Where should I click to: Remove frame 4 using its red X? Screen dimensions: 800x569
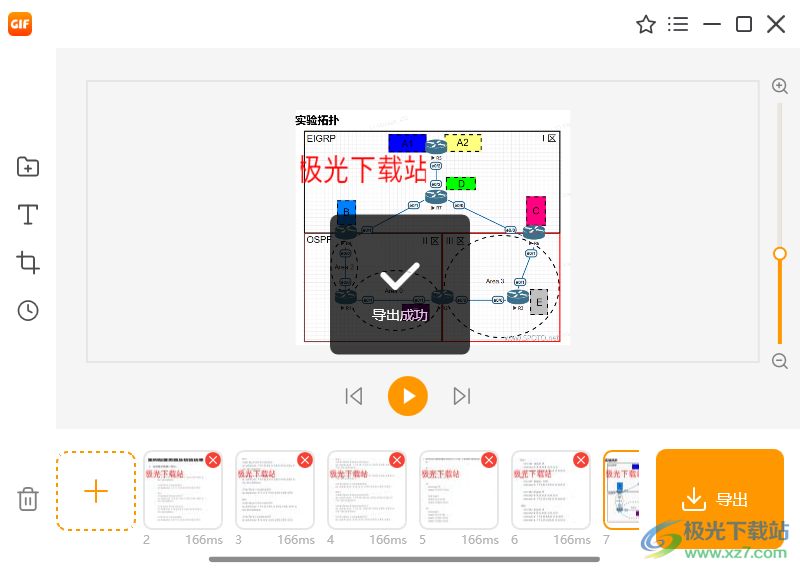coord(397,460)
